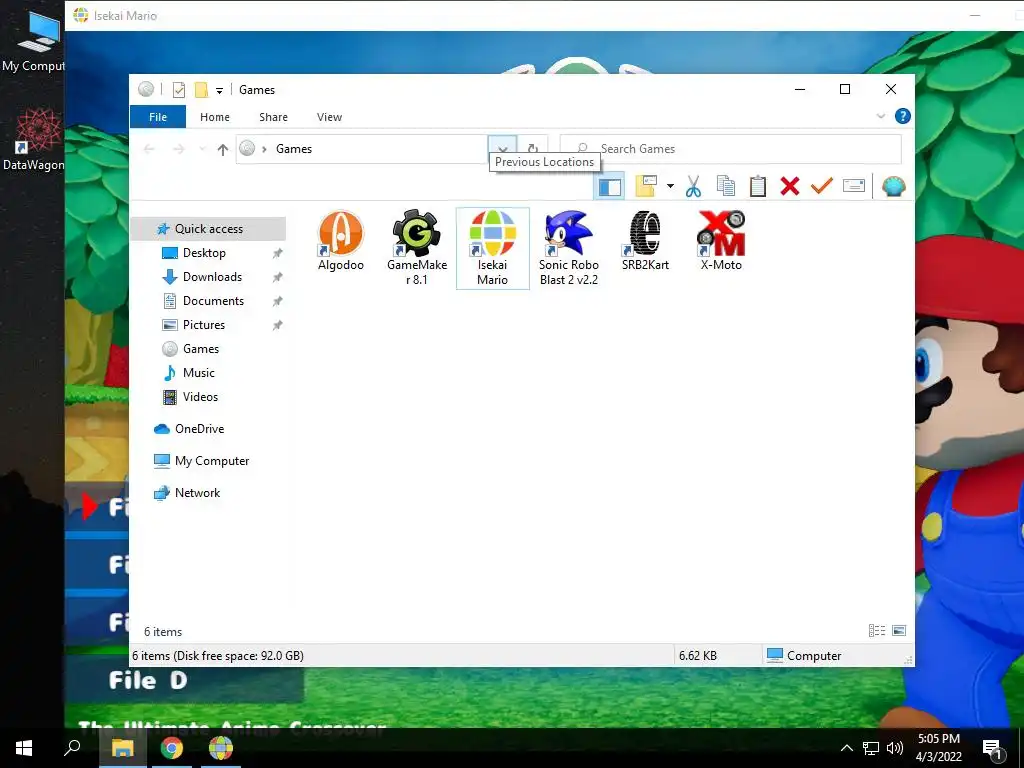Open Games in navigation pane
The image size is (1024, 768).
[x=200, y=349]
